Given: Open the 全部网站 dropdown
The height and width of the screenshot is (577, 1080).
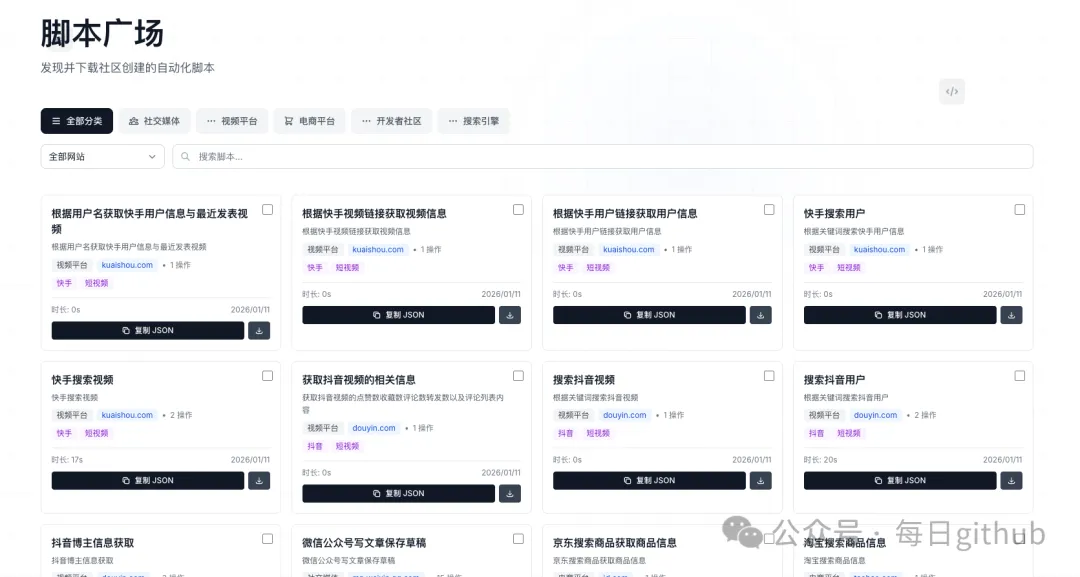Looking at the screenshot, I should click(103, 156).
